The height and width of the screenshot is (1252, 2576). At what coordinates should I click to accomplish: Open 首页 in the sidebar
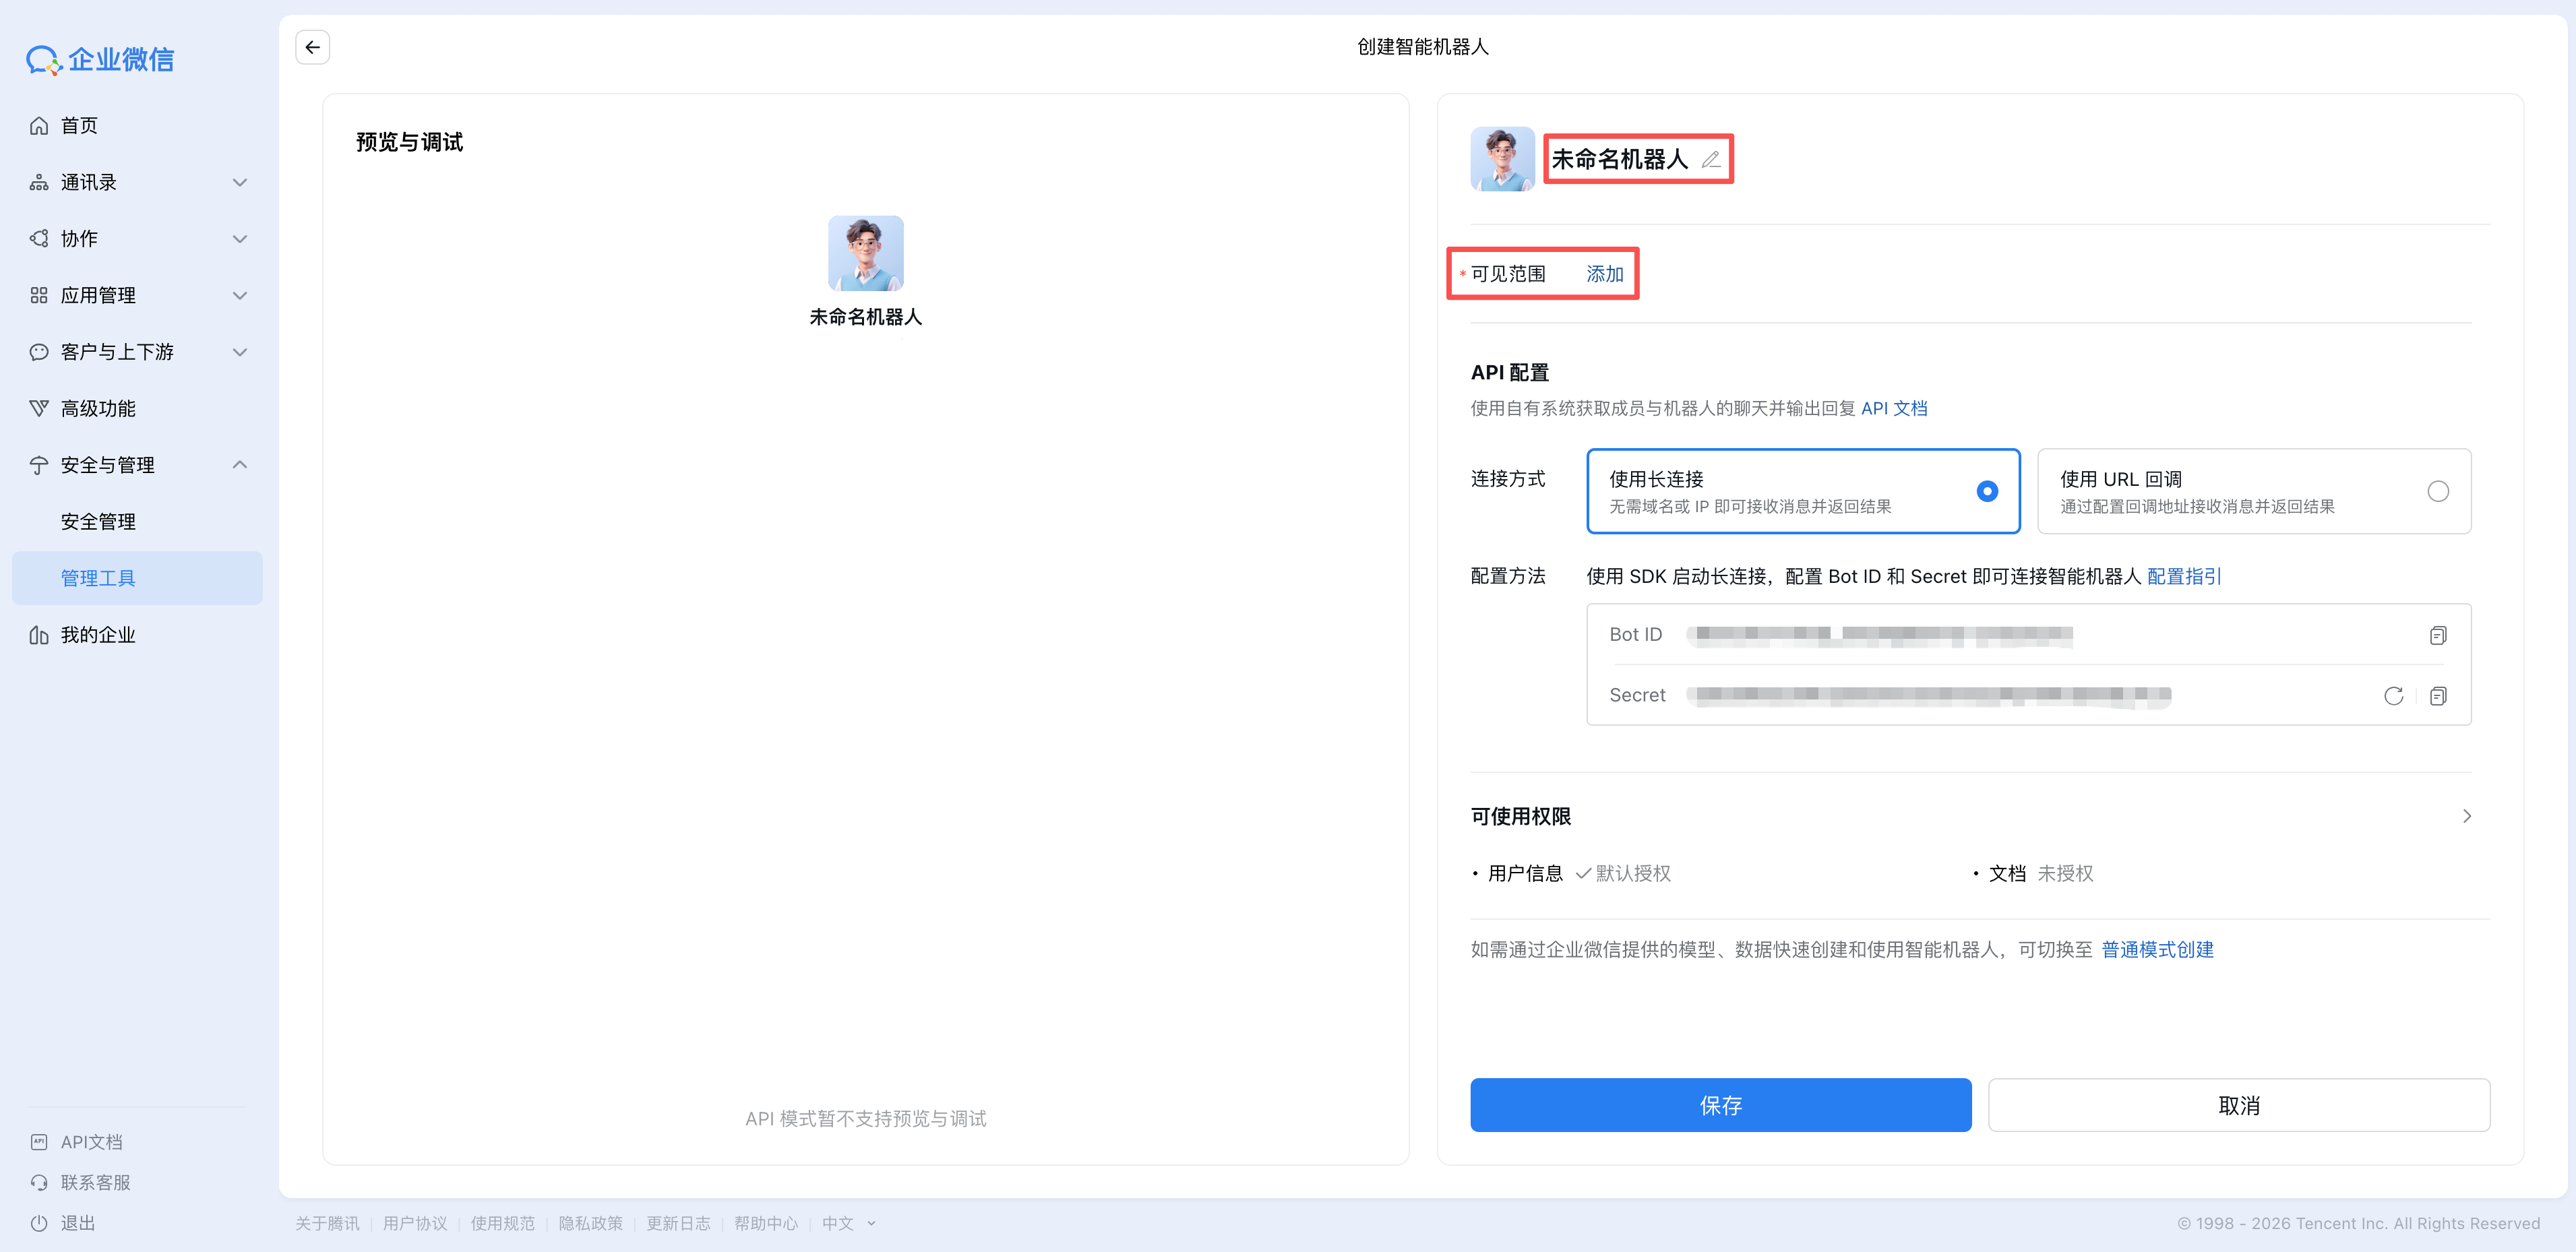pos(79,125)
